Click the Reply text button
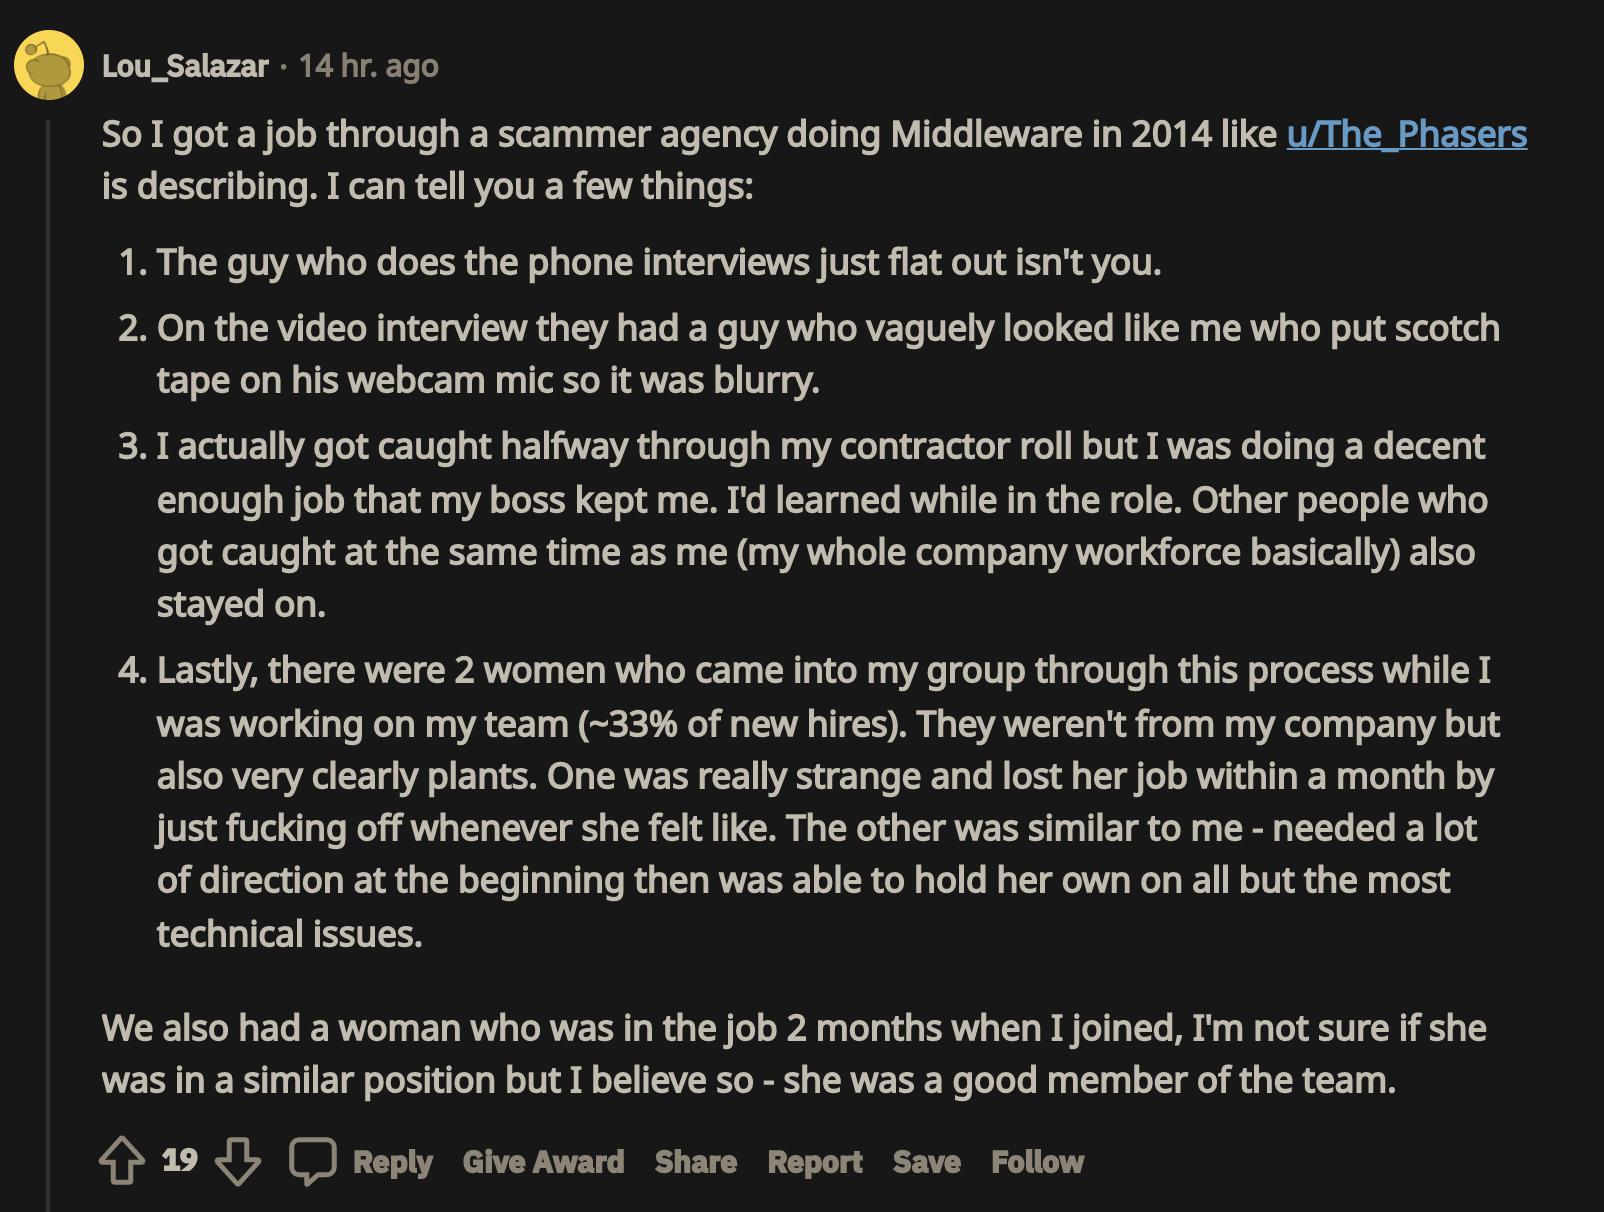Image resolution: width=1604 pixels, height=1212 pixels. click(393, 1162)
